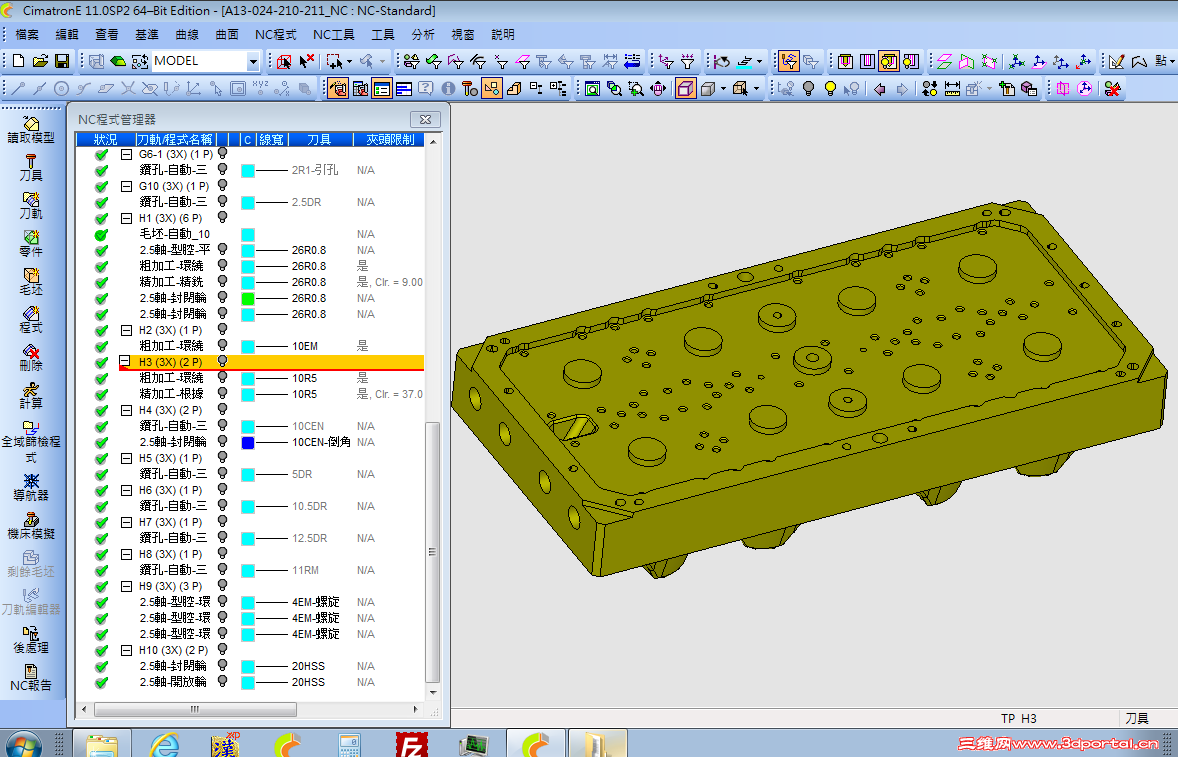Image resolution: width=1178 pixels, height=757 pixels.
Task: Click the save toolbar icon
Action: (x=62, y=61)
